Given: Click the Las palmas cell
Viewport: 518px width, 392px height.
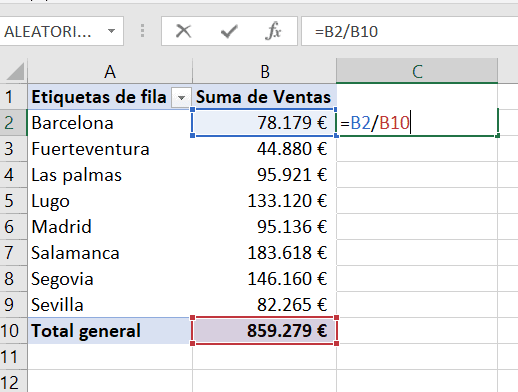Looking at the screenshot, I should pos(110,175).
